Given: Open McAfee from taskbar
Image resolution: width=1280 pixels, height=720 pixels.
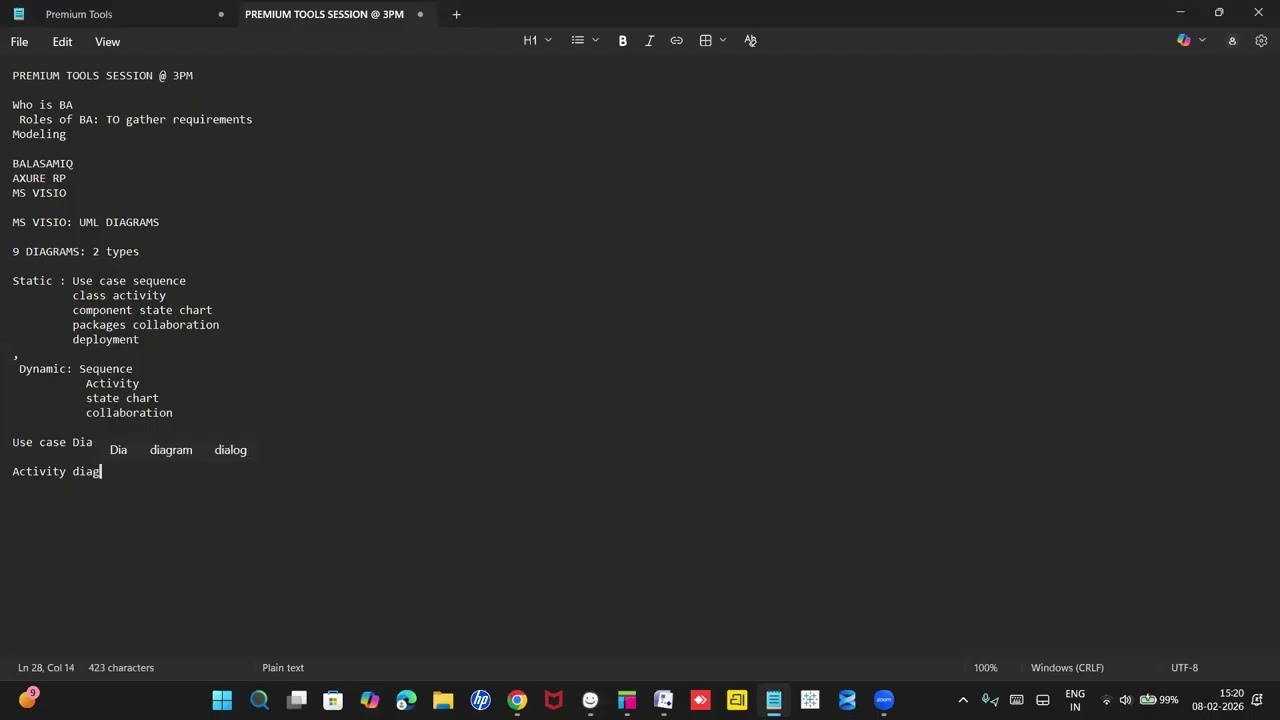Looking at the screenshot, I should (x=553, y=700).
